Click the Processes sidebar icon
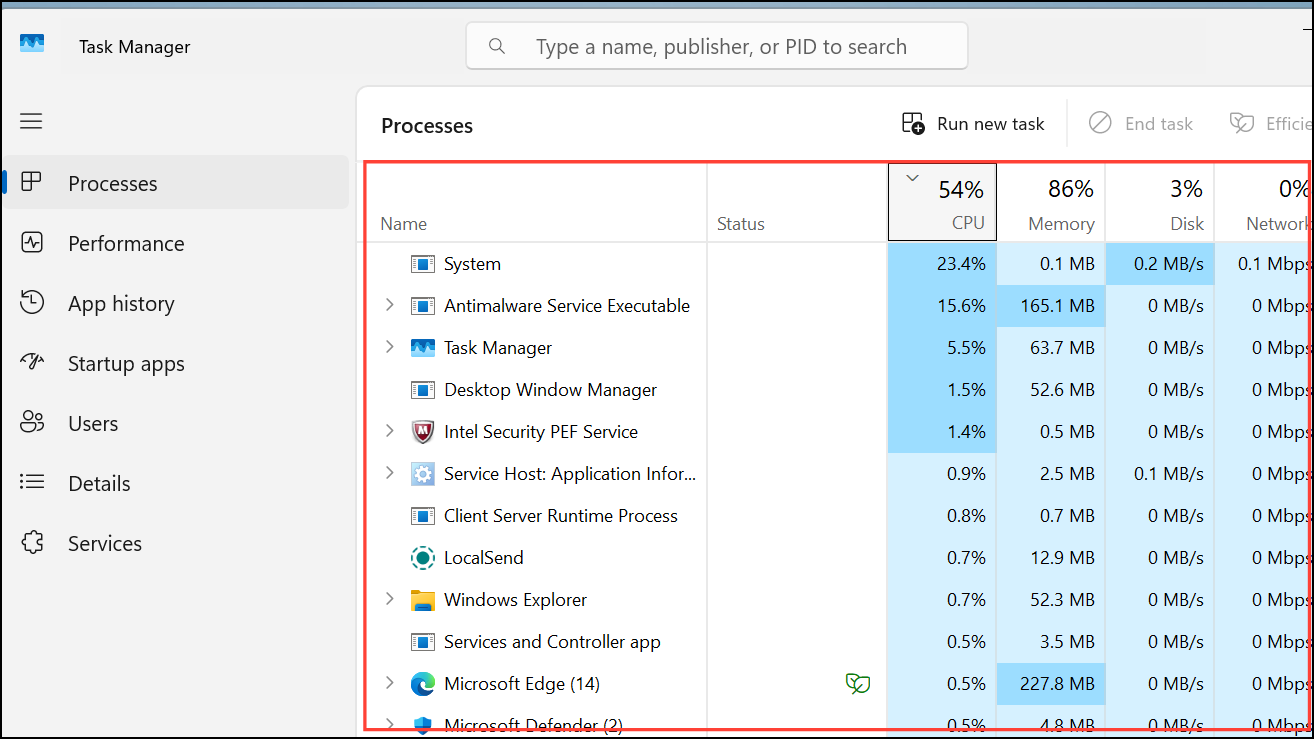Screen dimensions: 1314x739 pos(31,182)
